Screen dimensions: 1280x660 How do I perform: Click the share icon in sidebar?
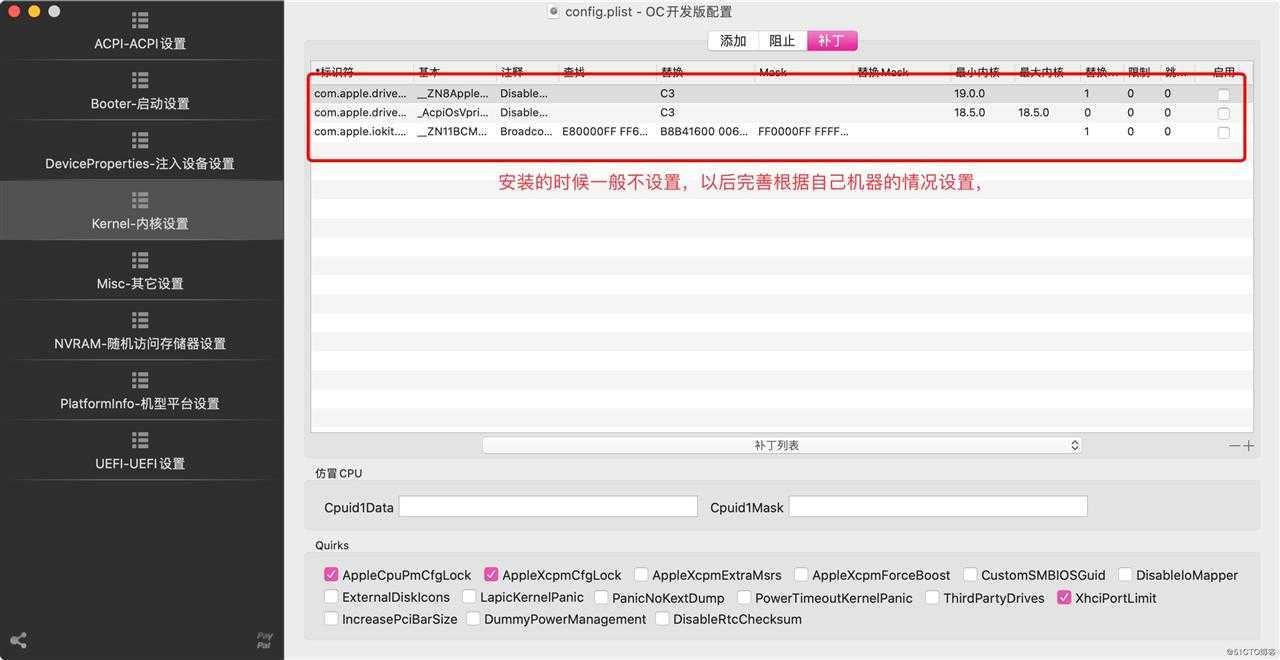click(x=18, y=640)
